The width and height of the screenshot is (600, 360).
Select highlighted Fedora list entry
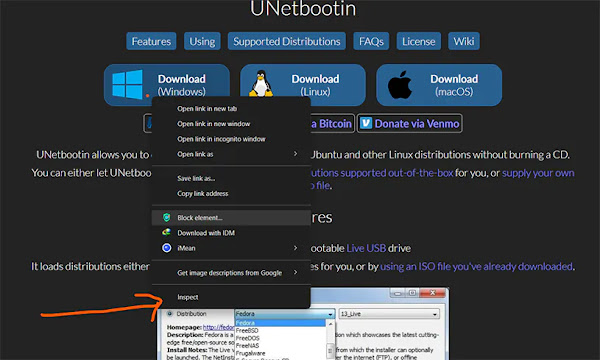click(280, 323)
